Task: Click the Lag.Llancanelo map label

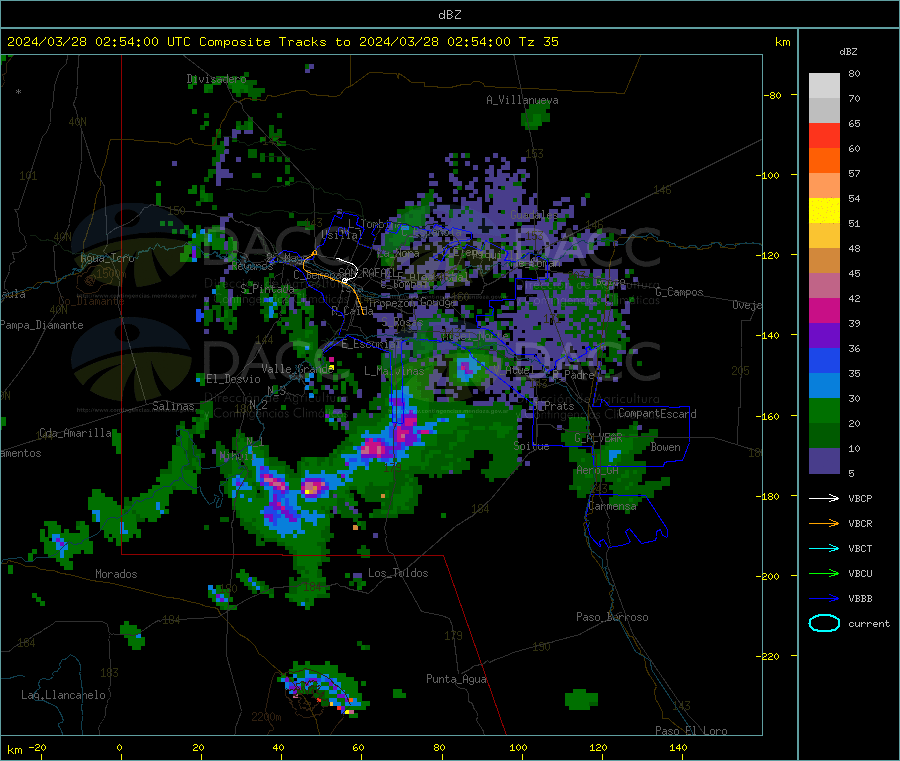Action: tap(64, 696)
